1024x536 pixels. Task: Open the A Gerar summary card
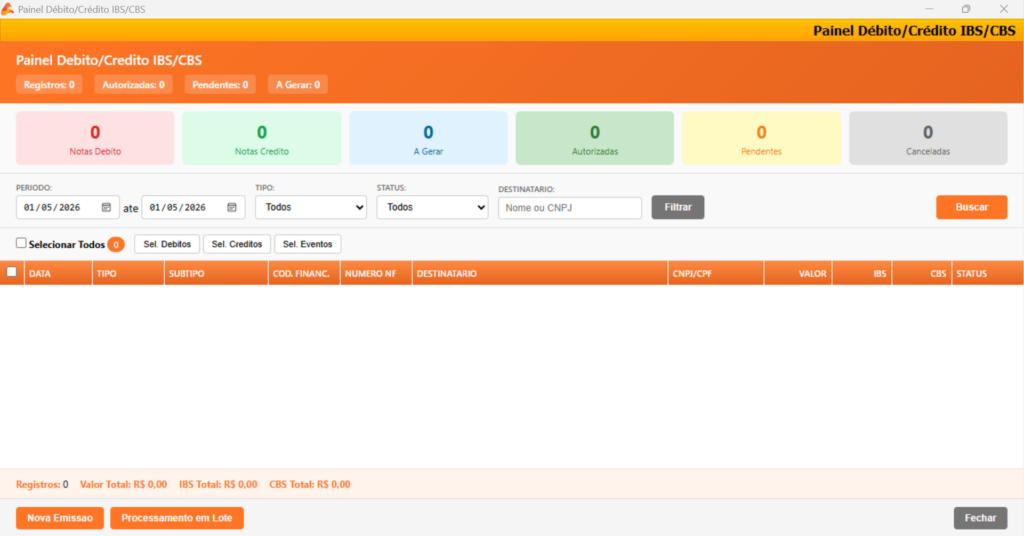pos(428,138)
